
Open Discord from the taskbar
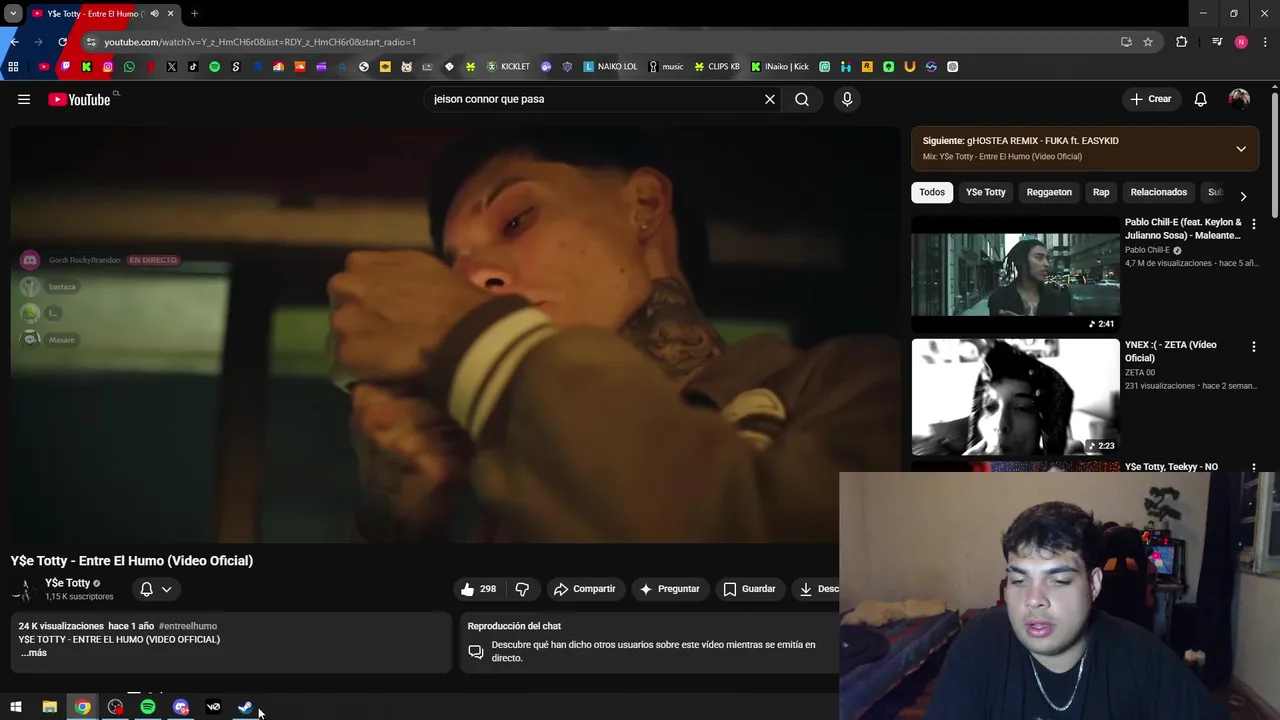[181, 707]
